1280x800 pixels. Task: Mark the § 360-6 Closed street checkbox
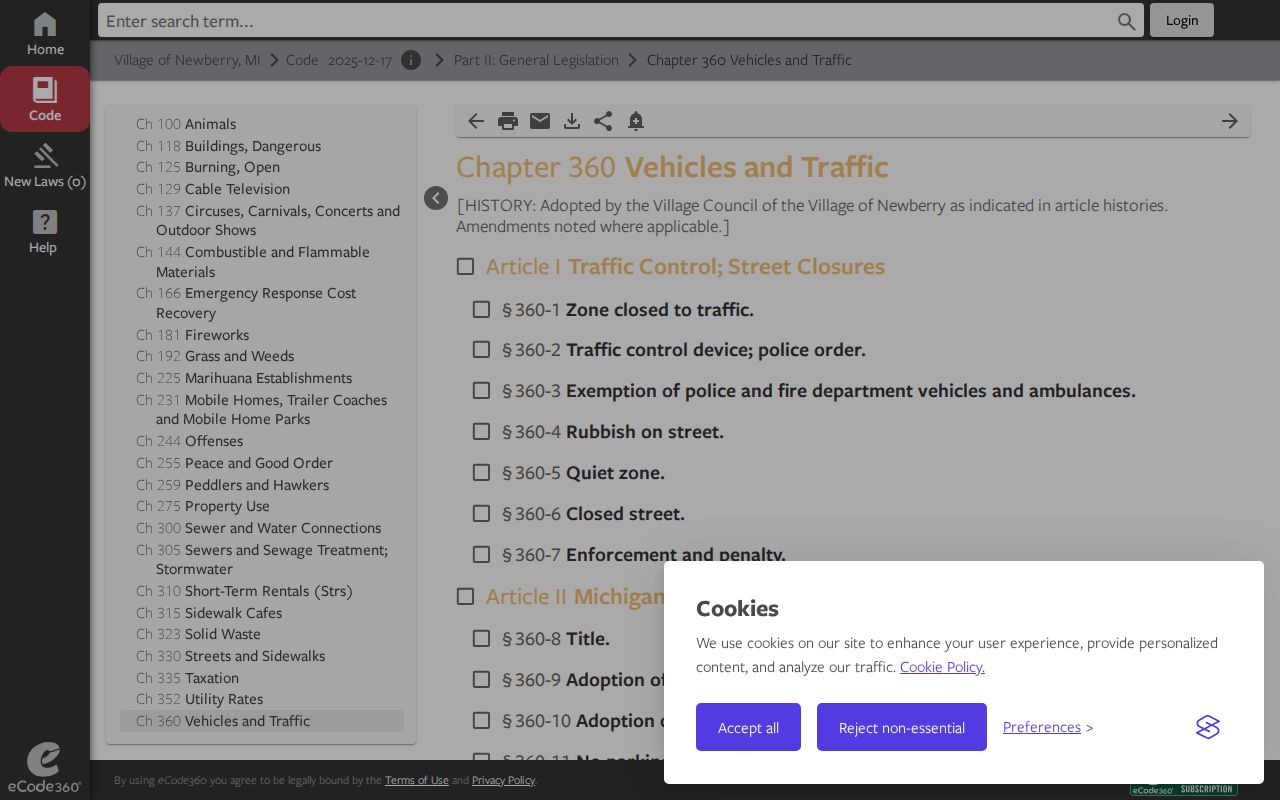click(481, 513)
